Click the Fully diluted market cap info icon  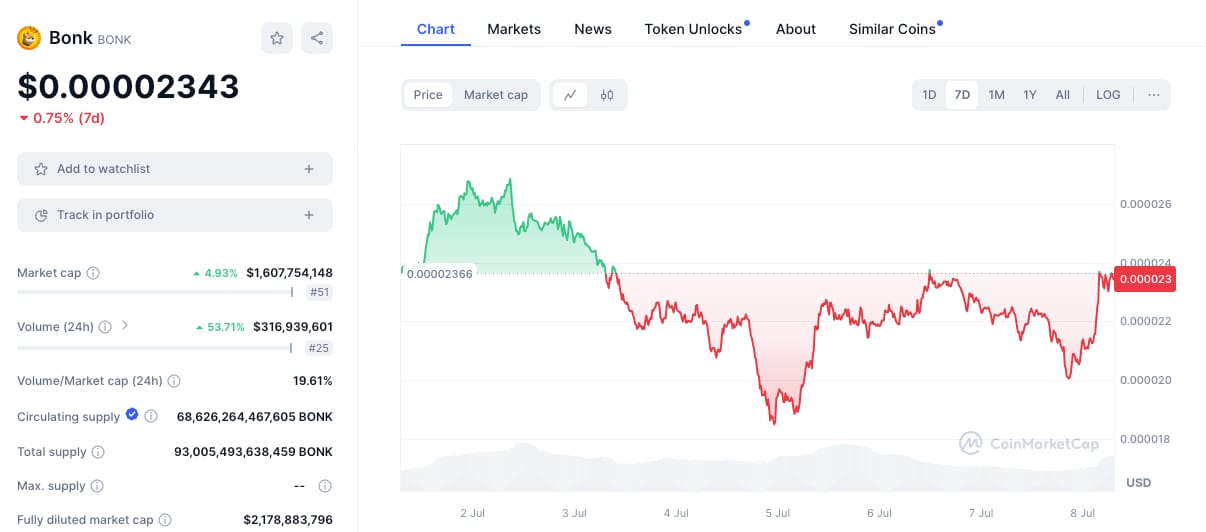pos(165,520)
